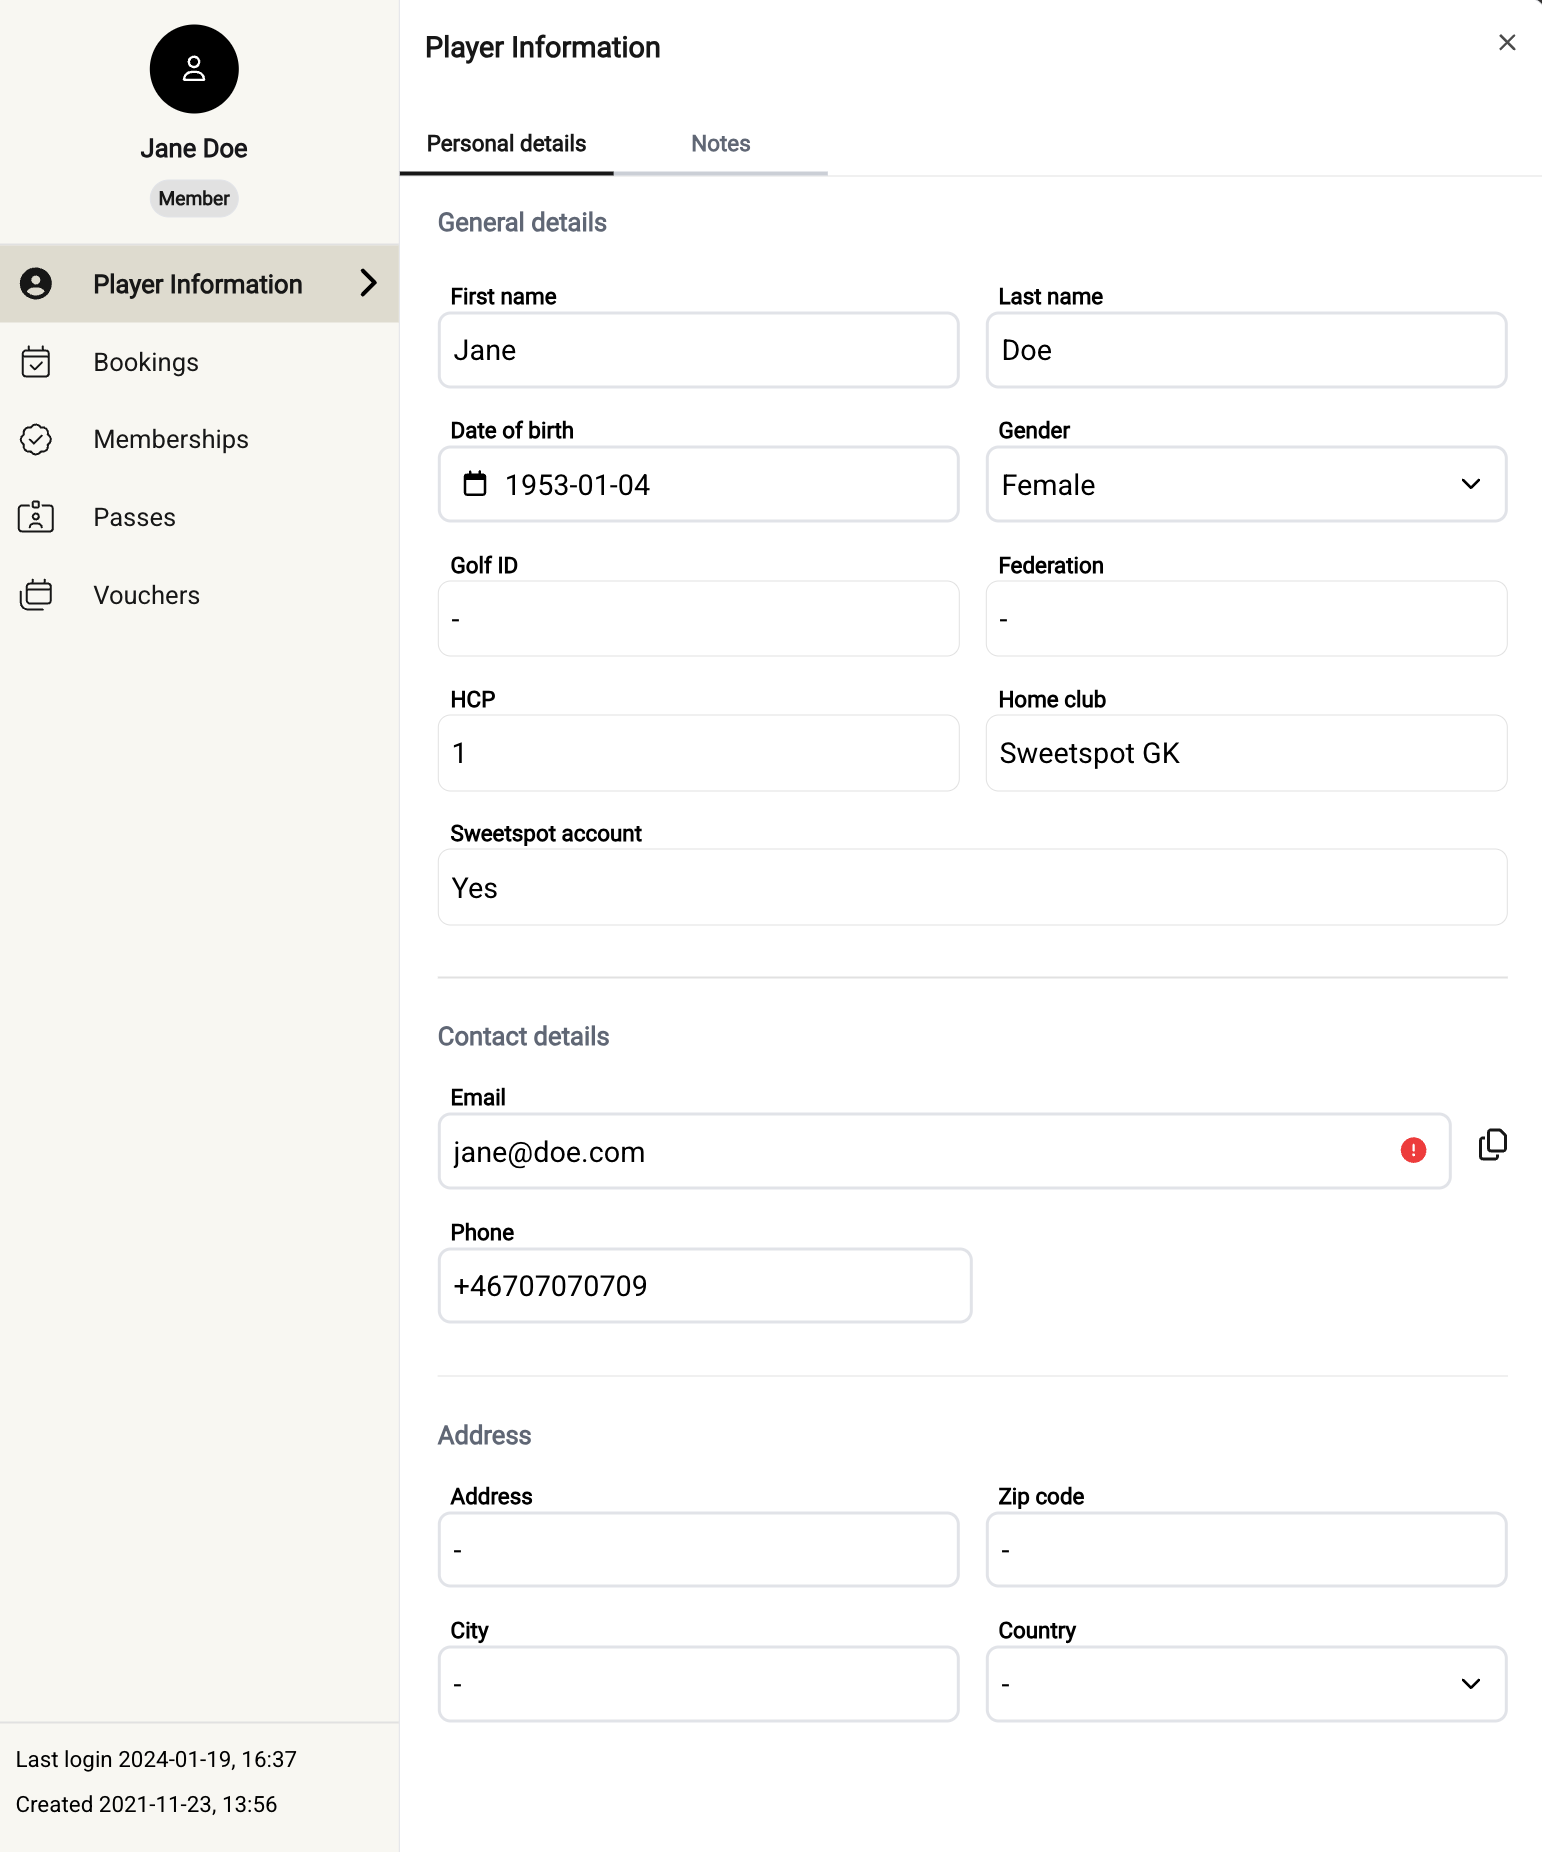Click into the Last name field
Image resolution: width=1542 pixels, height=1852 pixels.
click(1245, 351)
